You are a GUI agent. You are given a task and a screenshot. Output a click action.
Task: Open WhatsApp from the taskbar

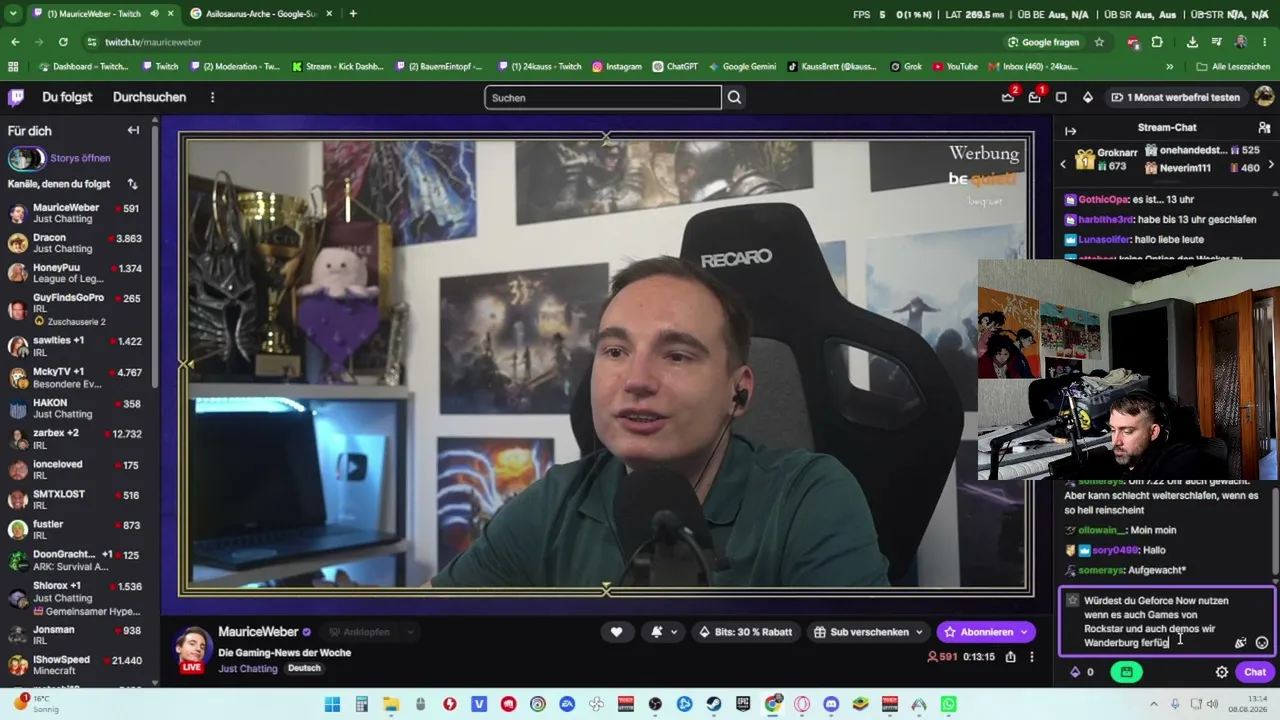(x=948, y=704)
